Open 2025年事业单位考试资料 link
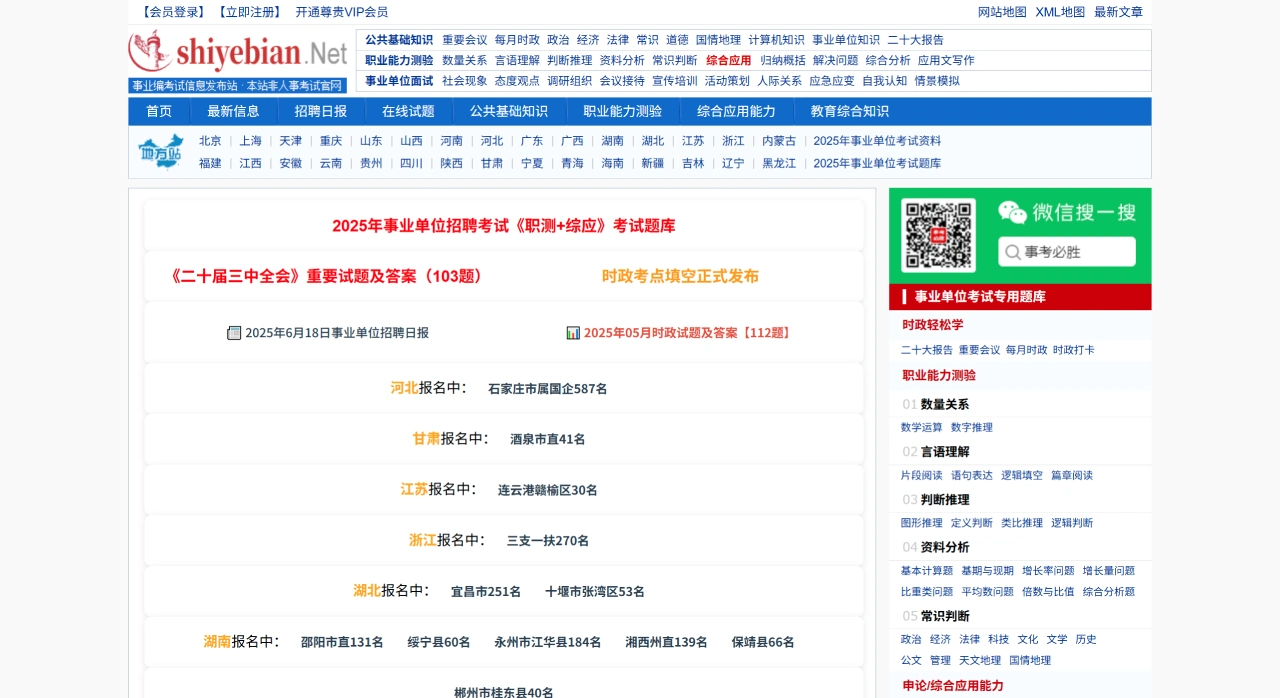The image size is (1280, 698). click(877, 141)
